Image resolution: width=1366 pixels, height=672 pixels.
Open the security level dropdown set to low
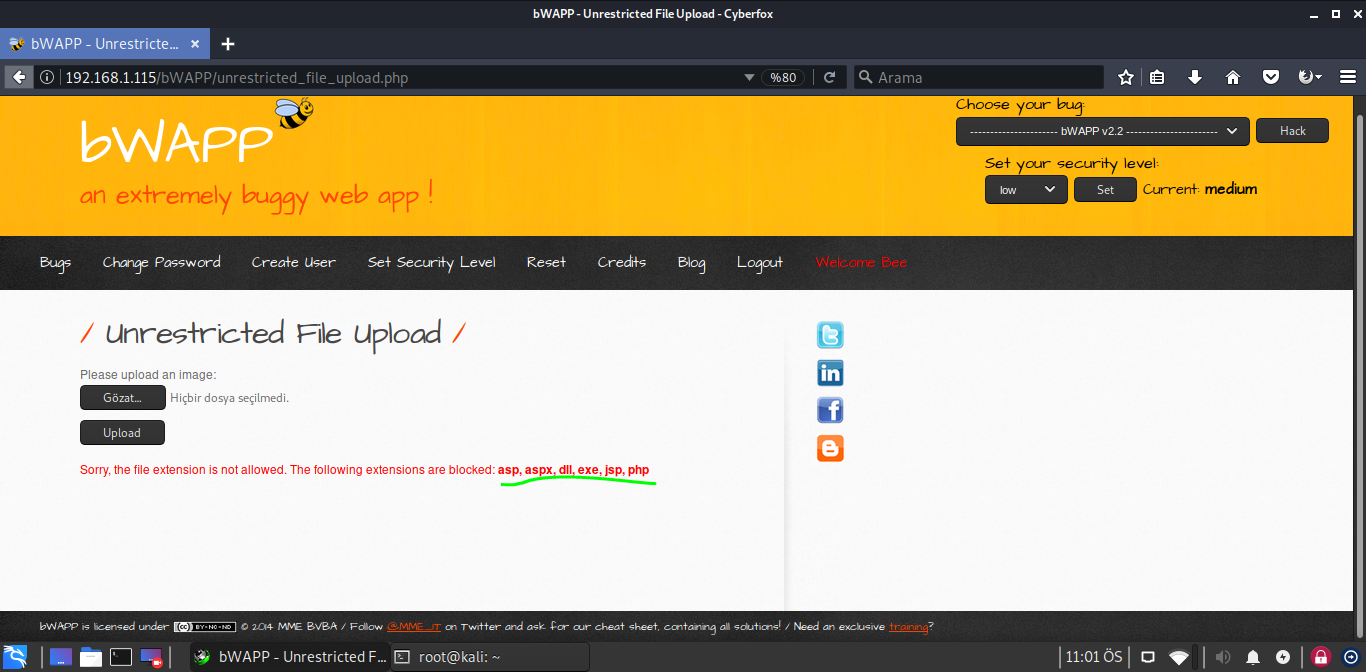1026,190
